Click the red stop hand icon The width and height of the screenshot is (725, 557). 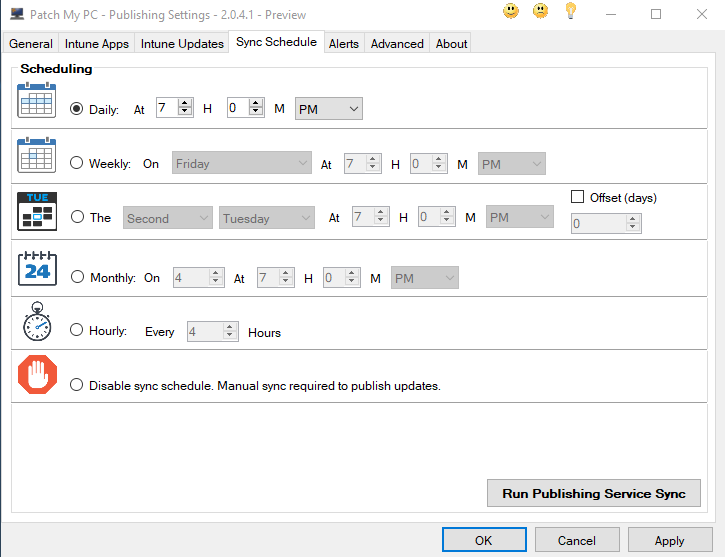37,374
